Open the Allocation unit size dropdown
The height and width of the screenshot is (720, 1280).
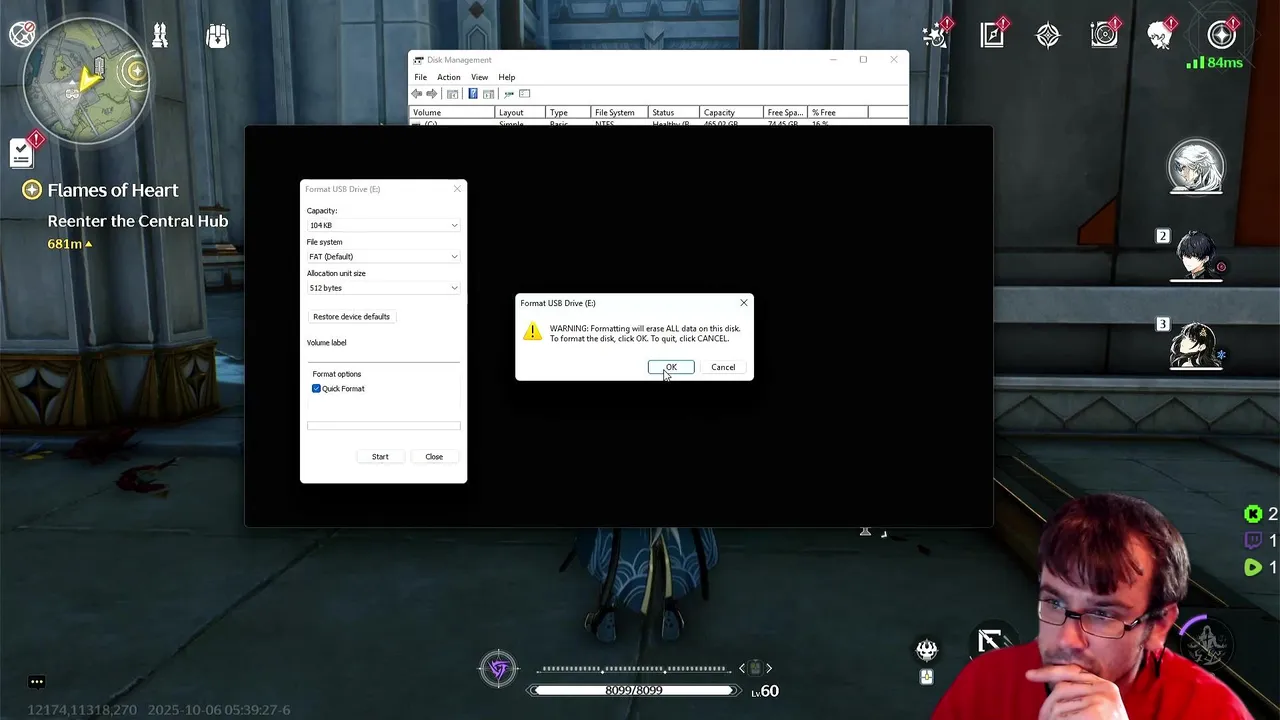pos(383,288)
